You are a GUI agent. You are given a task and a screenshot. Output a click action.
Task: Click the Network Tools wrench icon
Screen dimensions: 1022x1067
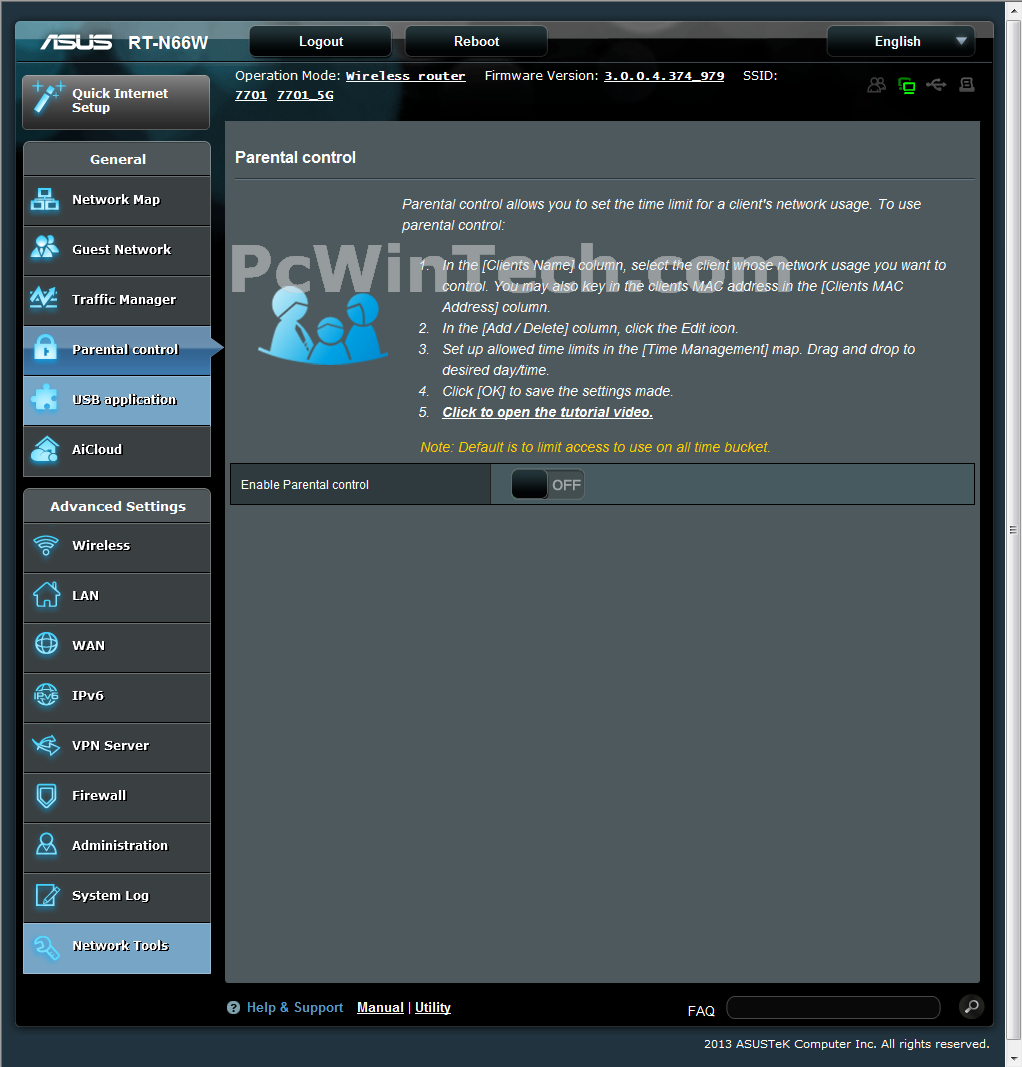(46, 947)
